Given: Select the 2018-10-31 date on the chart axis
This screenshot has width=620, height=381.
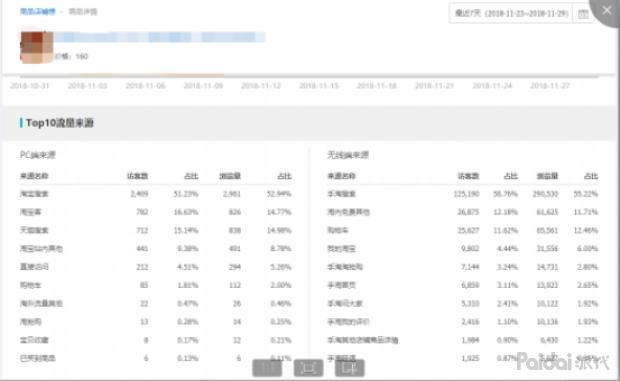Looking at the screenshot, I should [x=30, y=85].
